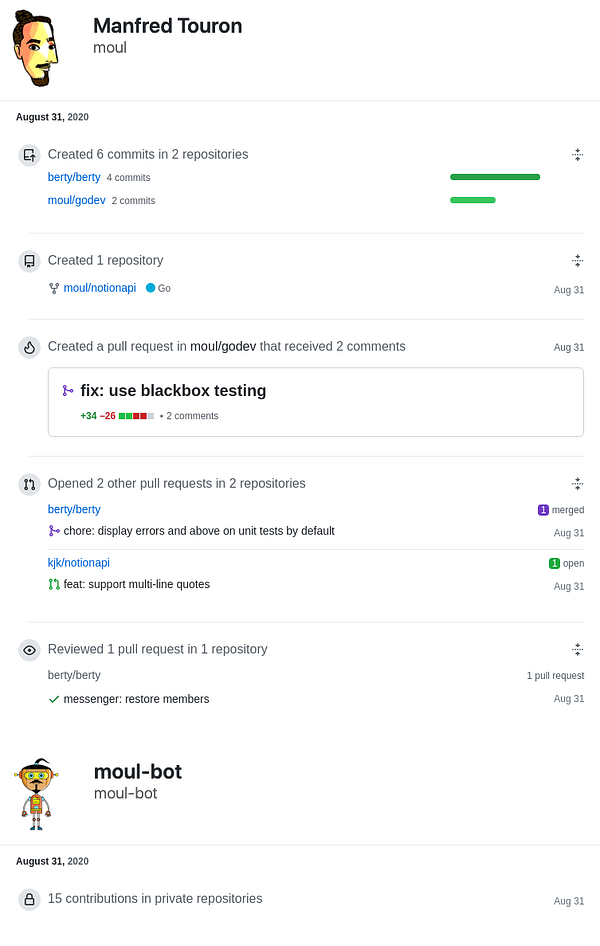The width and height of the screenshot is (600, 946).
Task: Click the lock icon for private contributions
Action: [29, 899]
